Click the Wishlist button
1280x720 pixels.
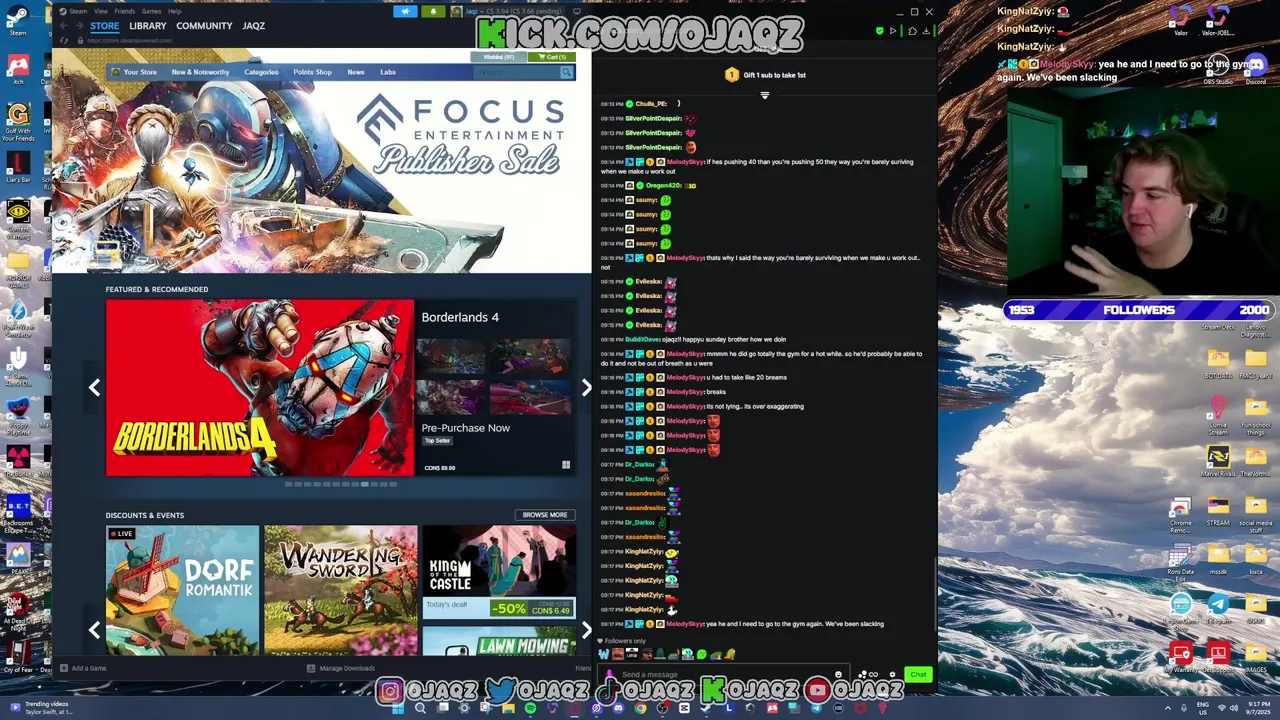point(498,57)
